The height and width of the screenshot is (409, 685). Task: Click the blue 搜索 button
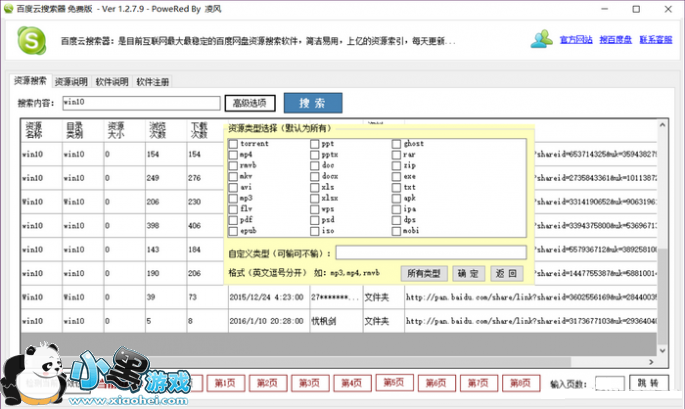[313, 103]
